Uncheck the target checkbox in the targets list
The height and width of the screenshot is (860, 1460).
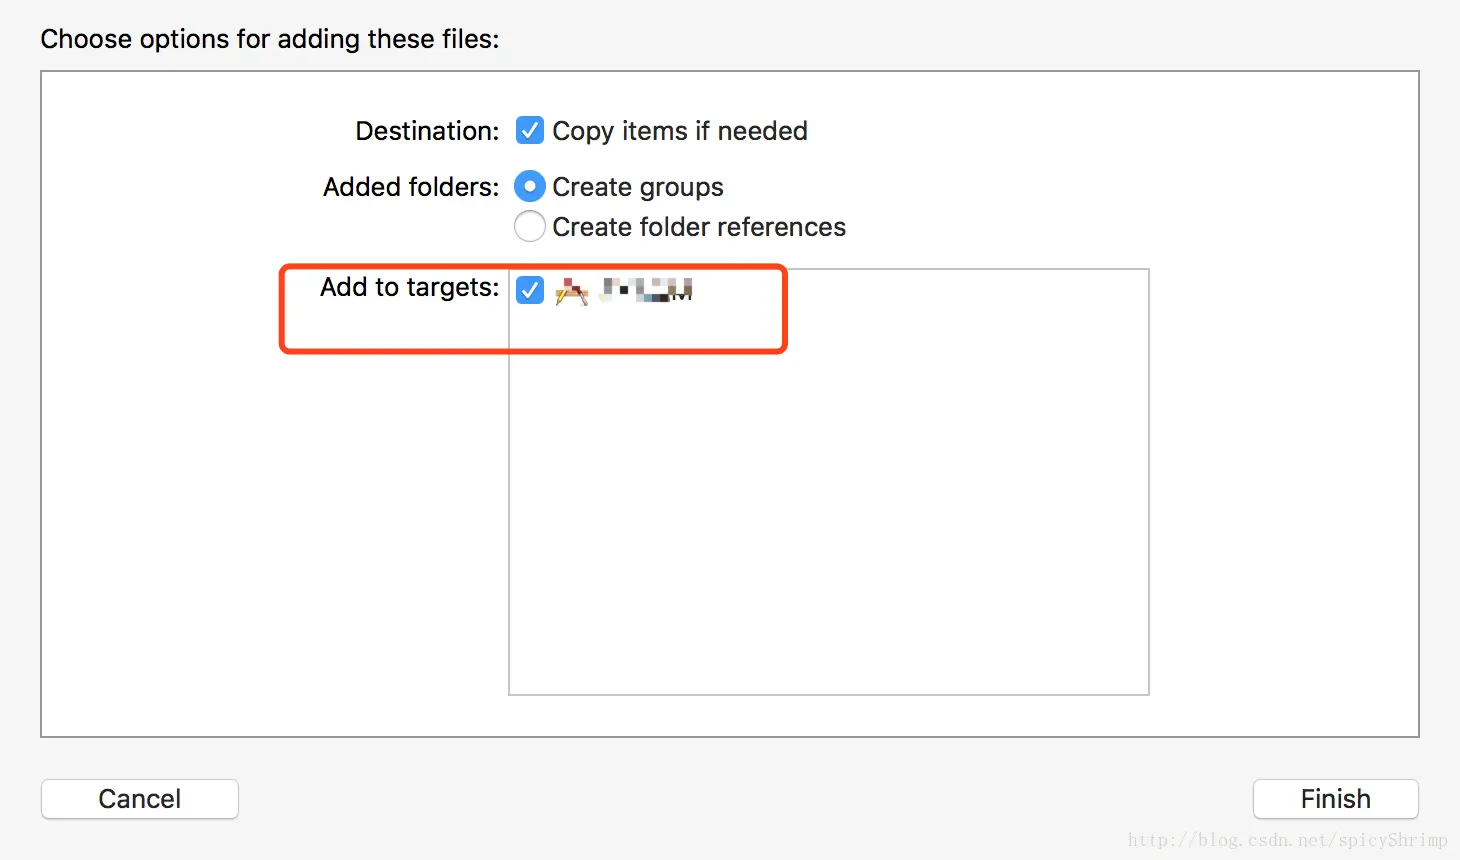530,290
